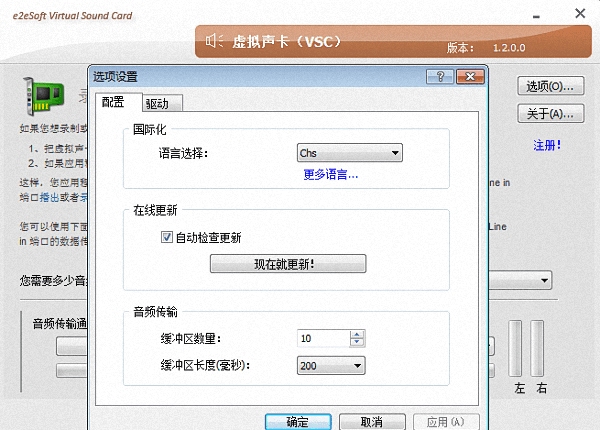The height and width of the screenshot is (430, 600).
Task: Open 关于(A)... in main window
Action: [551, 113]
